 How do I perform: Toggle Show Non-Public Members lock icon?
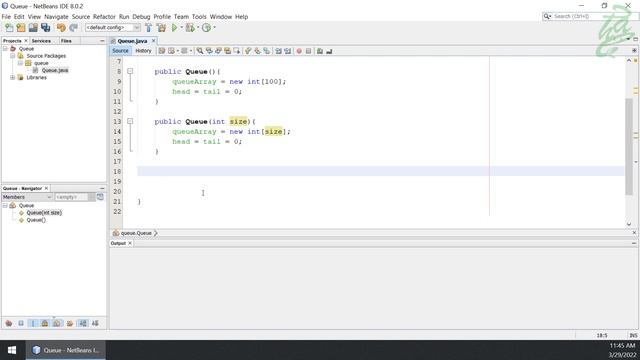45,323
